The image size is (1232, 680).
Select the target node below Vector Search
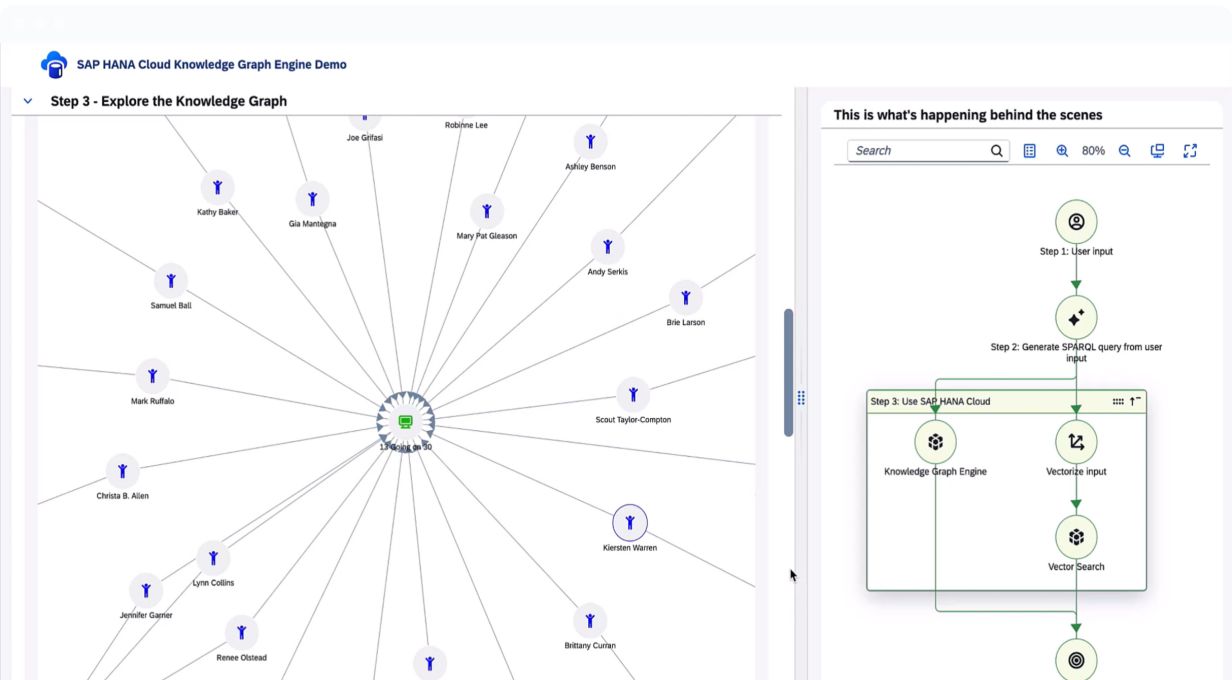(x=1076, y=660)
